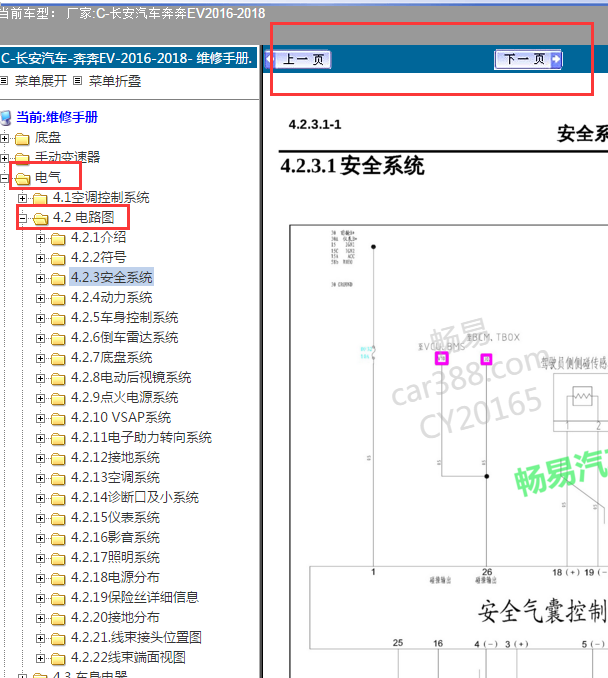
Task: Open 4.2.8电动后视镜系统 in the tree
Action: point(131,377)
